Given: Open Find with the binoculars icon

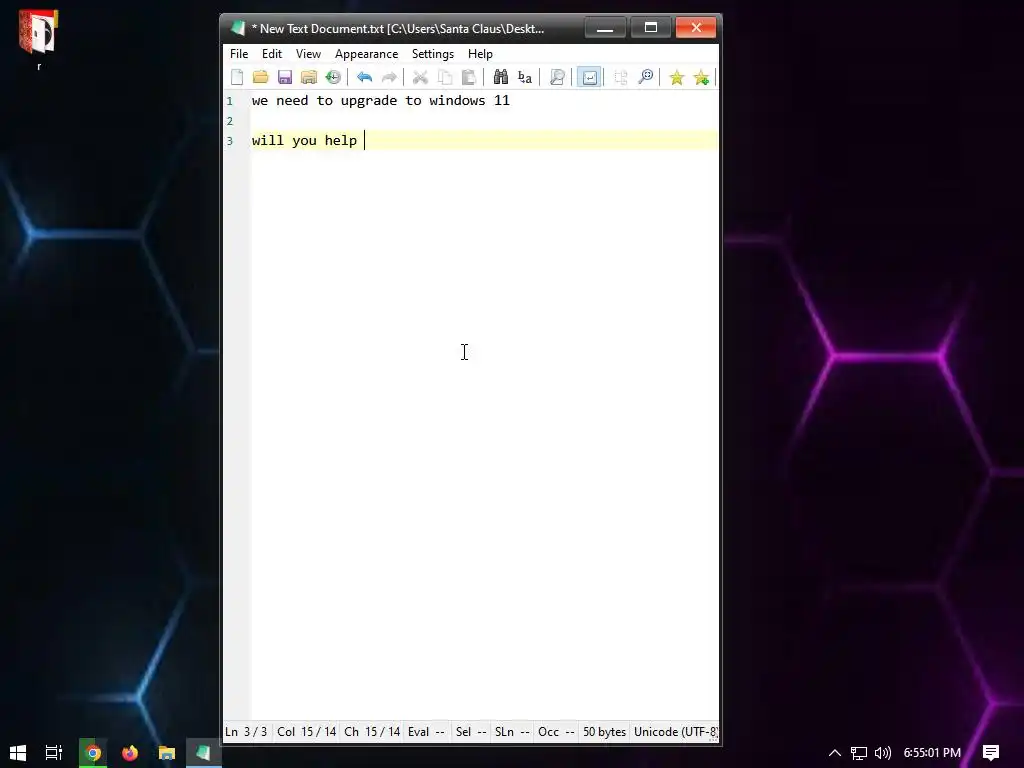Looking at the screenshot, I should (501, 77).
